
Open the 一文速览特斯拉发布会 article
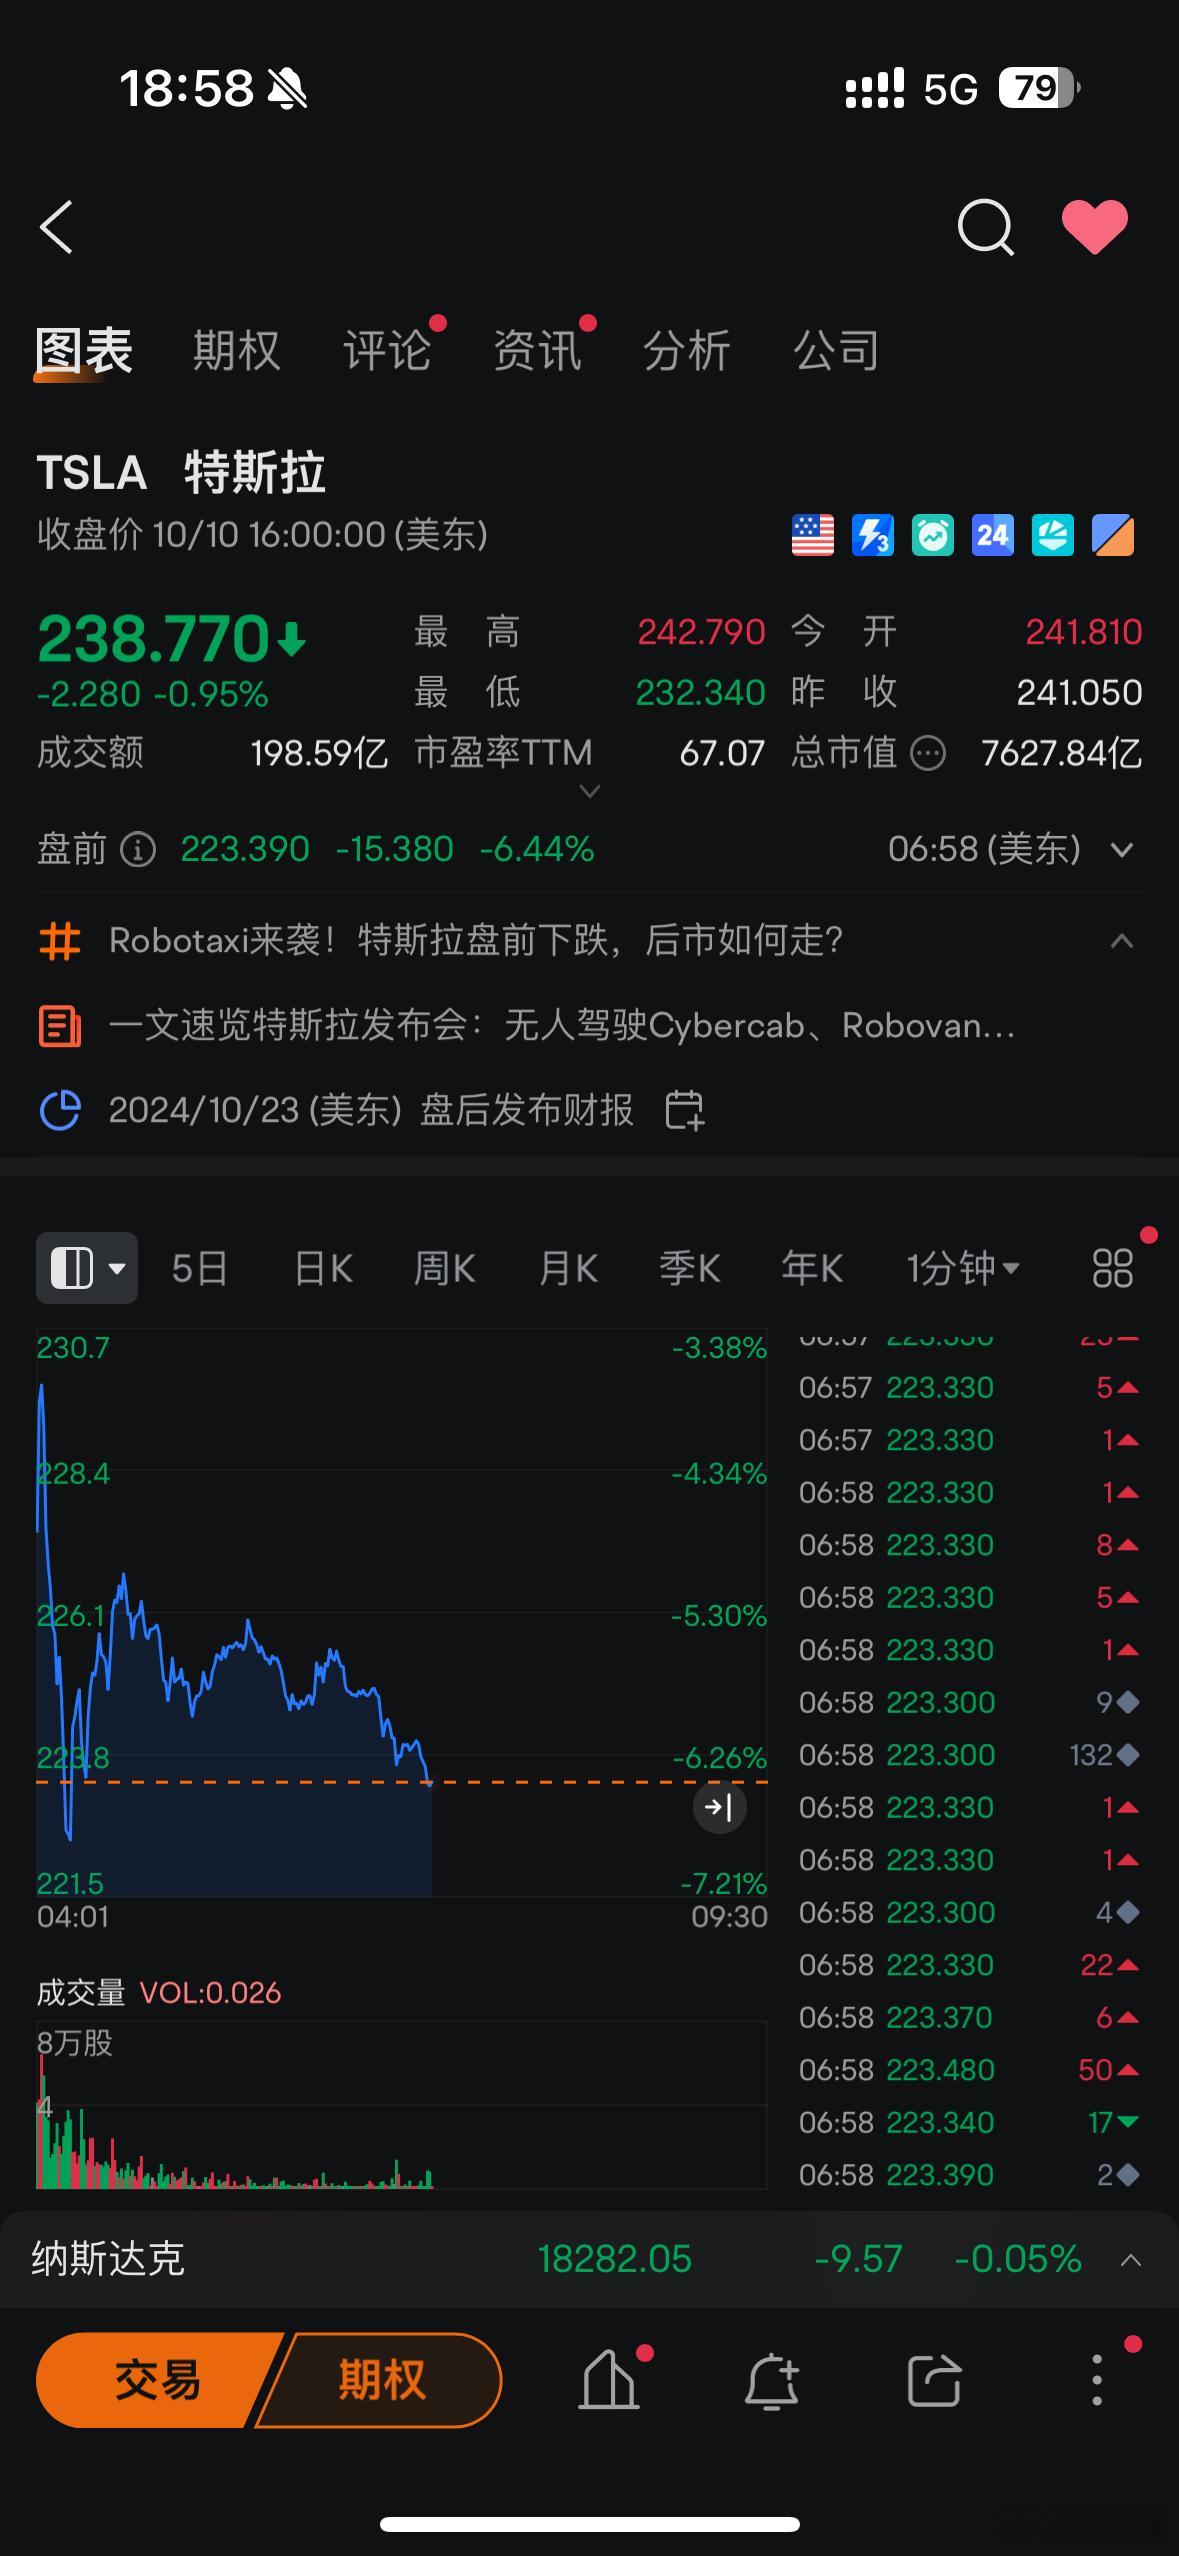[x=562, y=1025]
